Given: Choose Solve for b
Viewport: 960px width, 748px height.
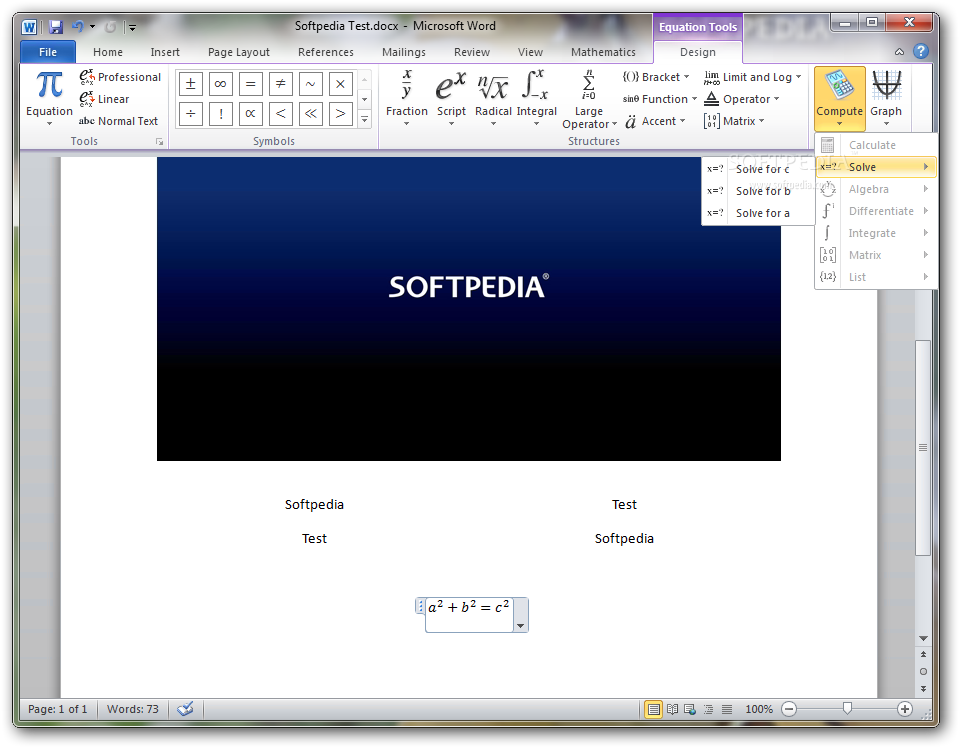Looking at the screenshot, I should coord(758,191).
